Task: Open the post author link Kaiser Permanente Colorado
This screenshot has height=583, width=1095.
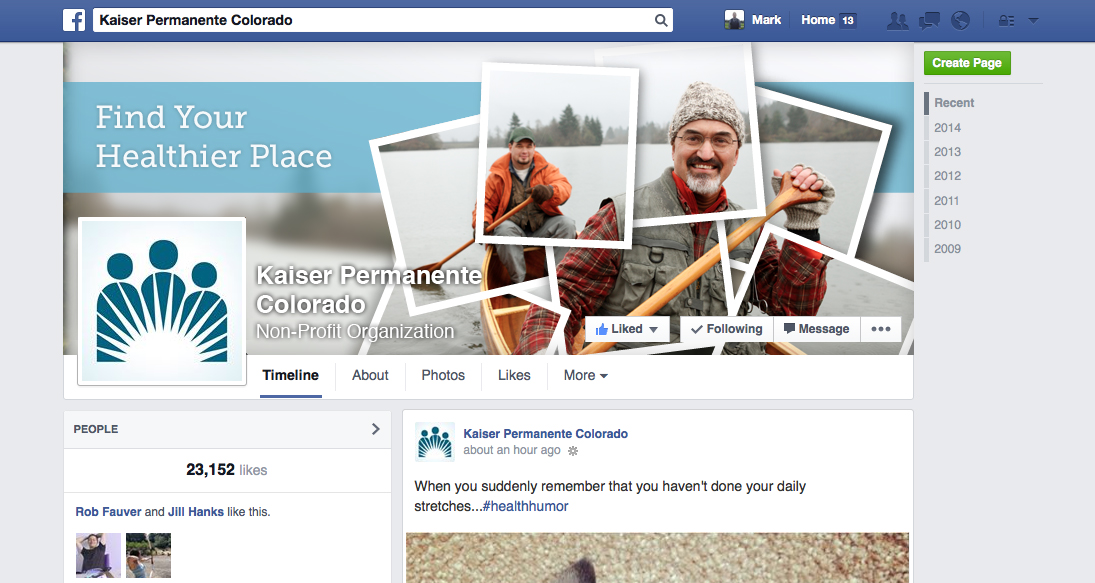Action: pyautogui.click(x=545, y=434)
